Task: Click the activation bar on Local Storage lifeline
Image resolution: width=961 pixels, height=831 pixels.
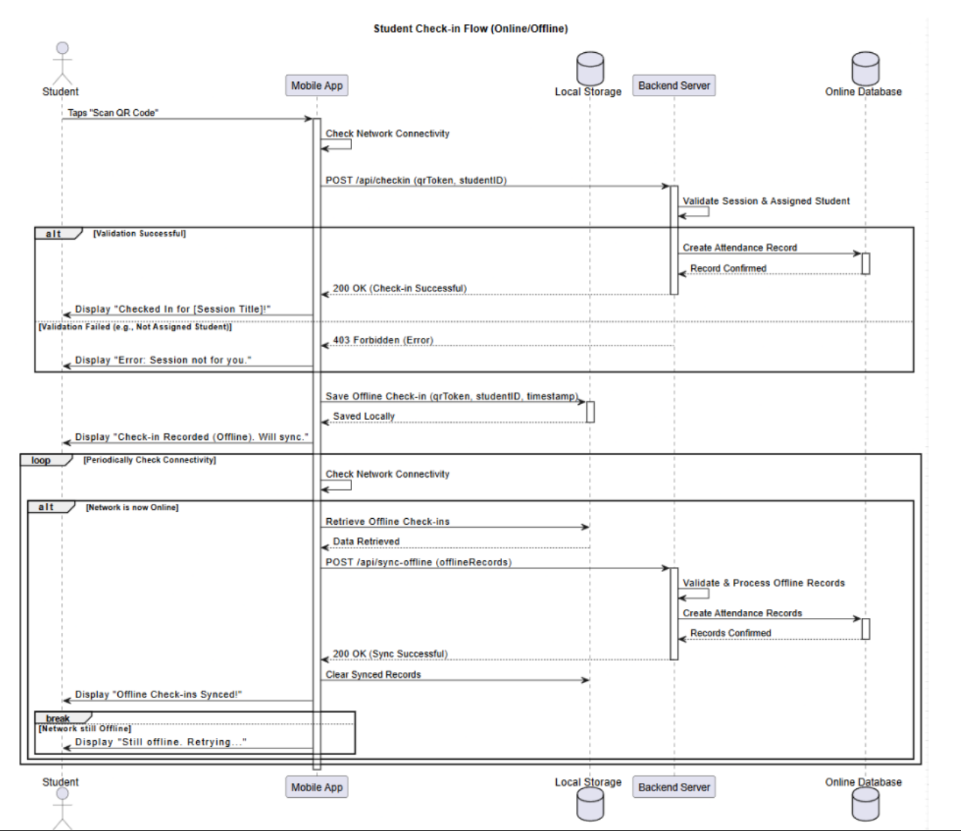Action: [590, 412]
